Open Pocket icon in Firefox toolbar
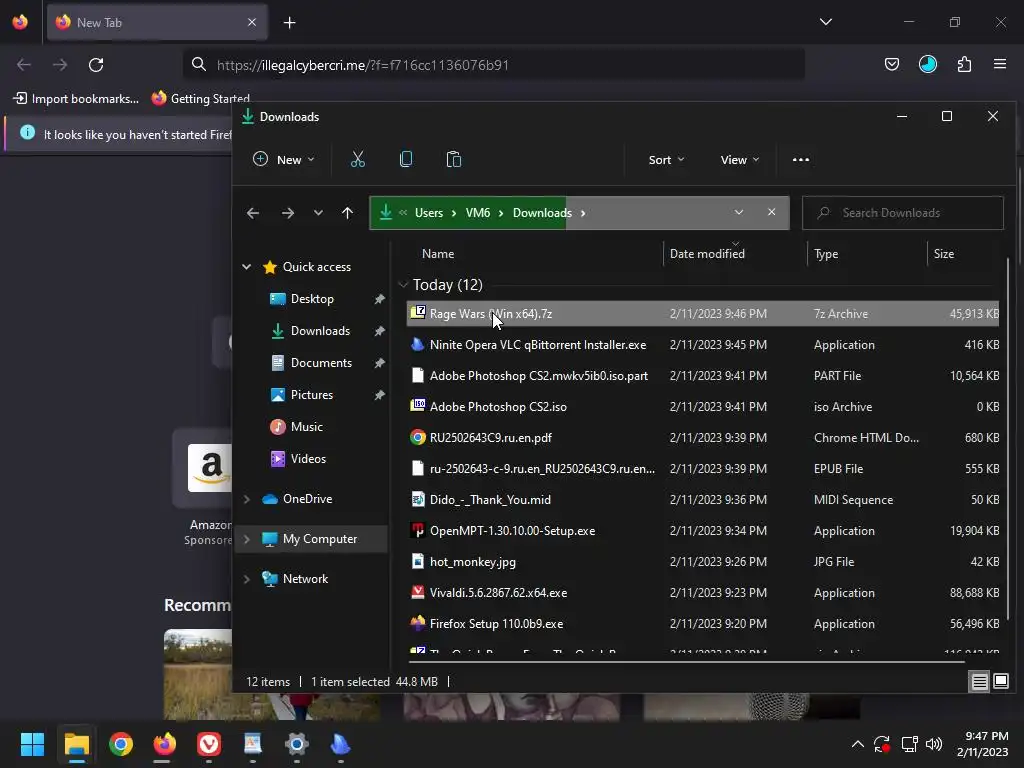 pyautogui.click(x=891, y=64)
